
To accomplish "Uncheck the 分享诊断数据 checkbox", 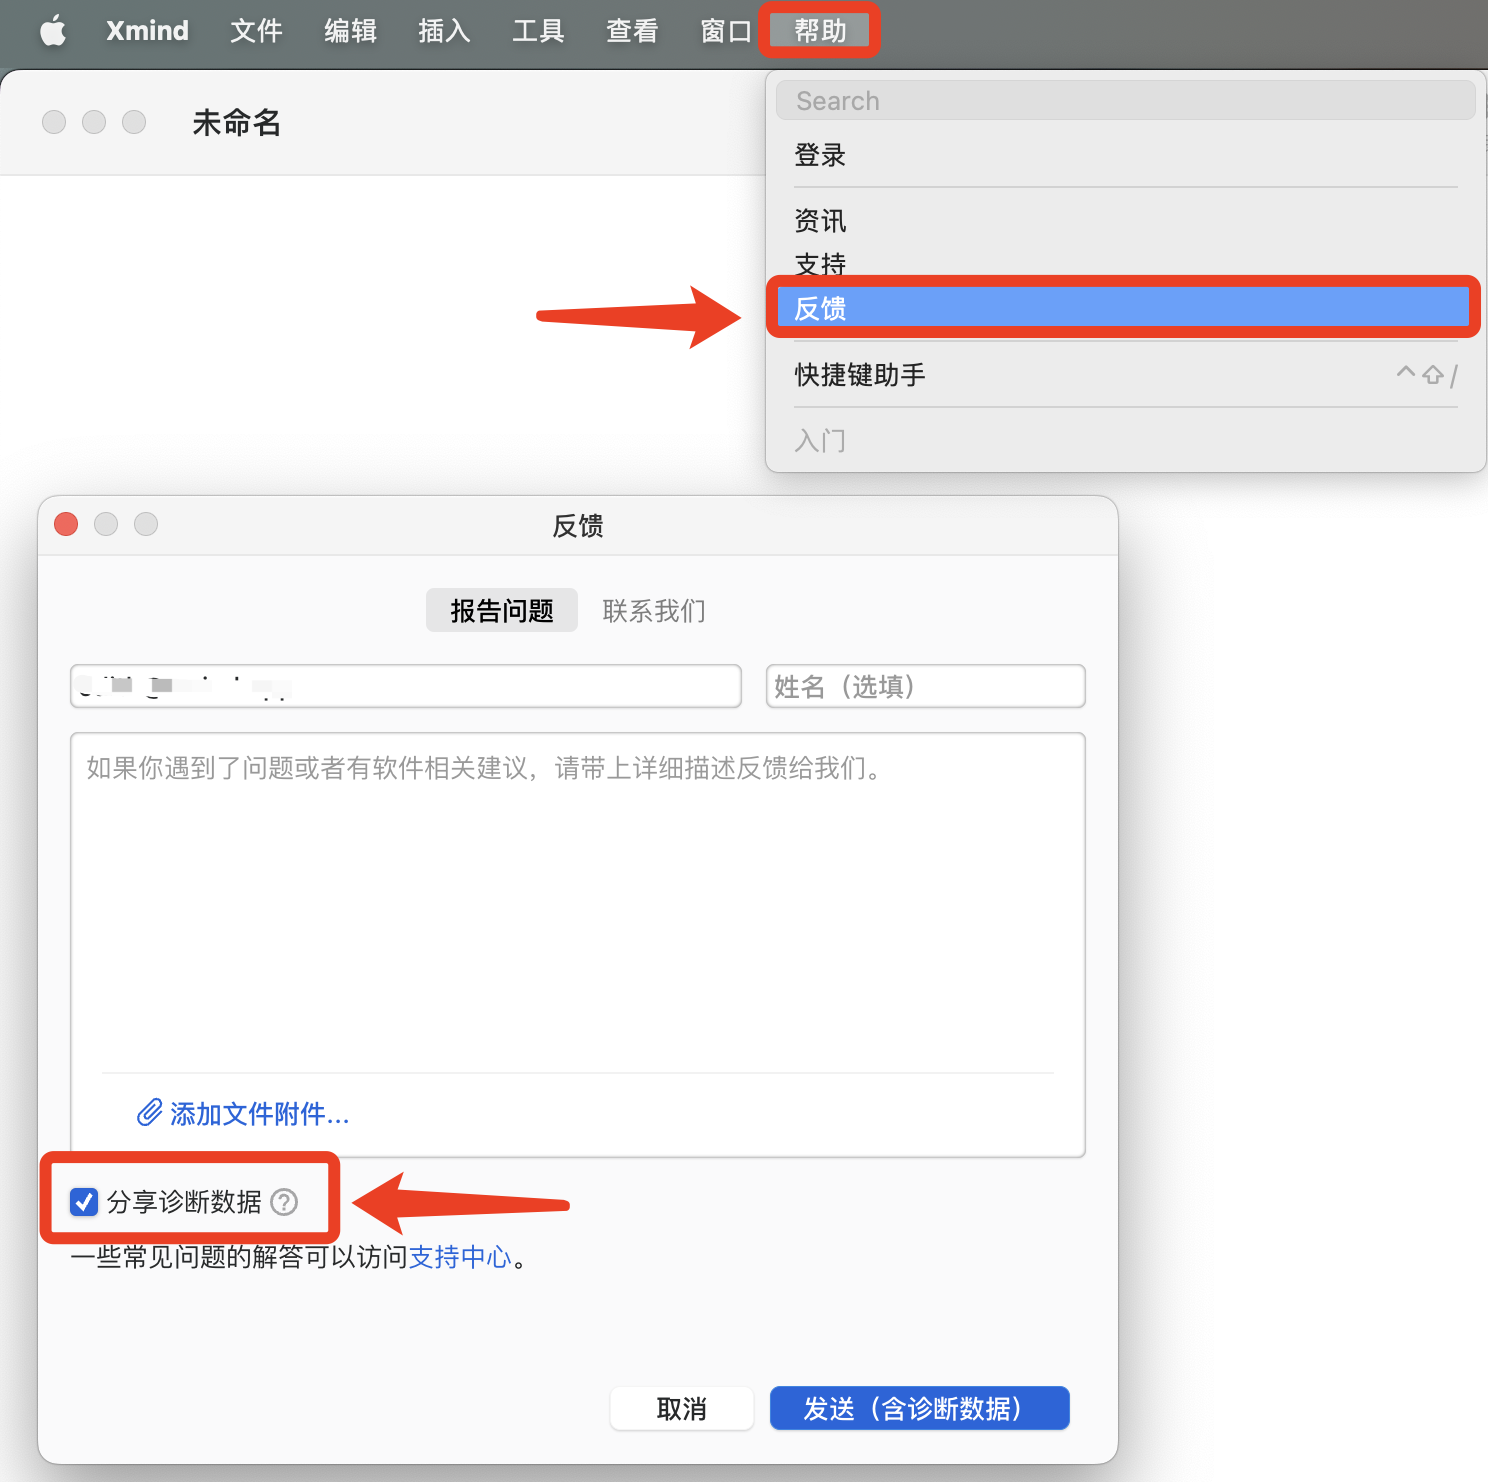I will tap(84, 1201).
